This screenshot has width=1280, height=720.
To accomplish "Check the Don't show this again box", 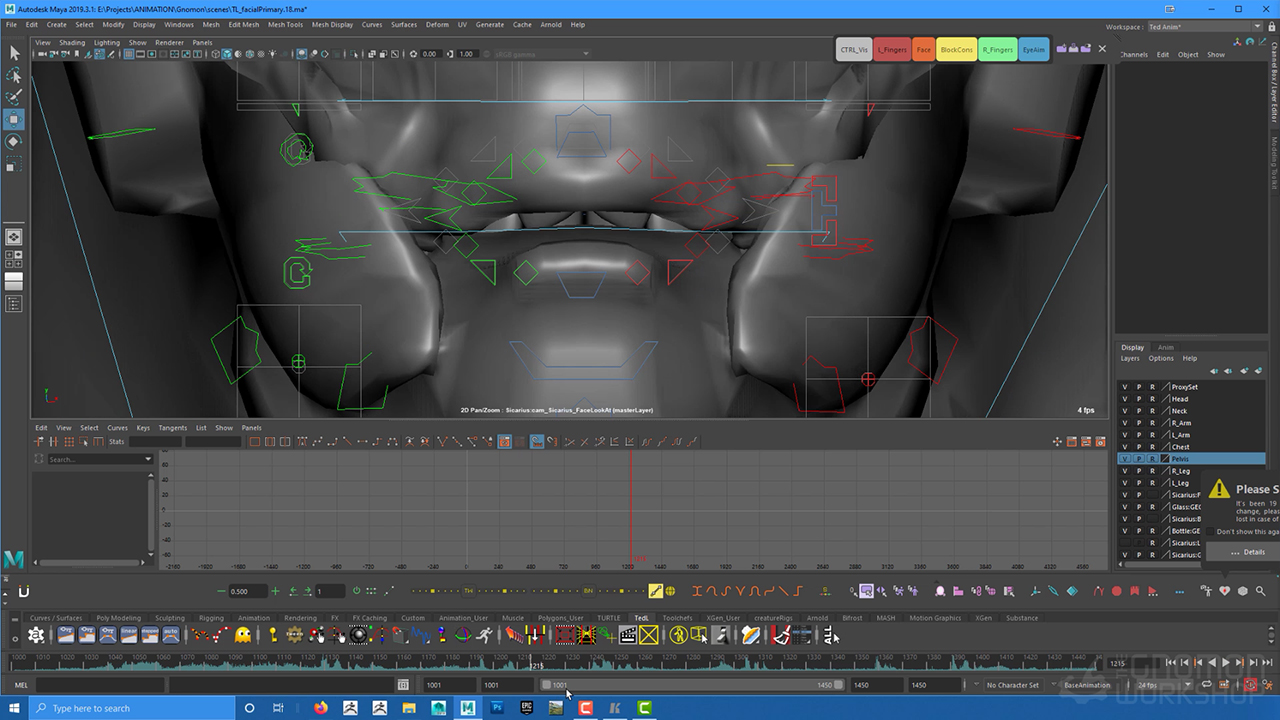I will coord(1211,532).
